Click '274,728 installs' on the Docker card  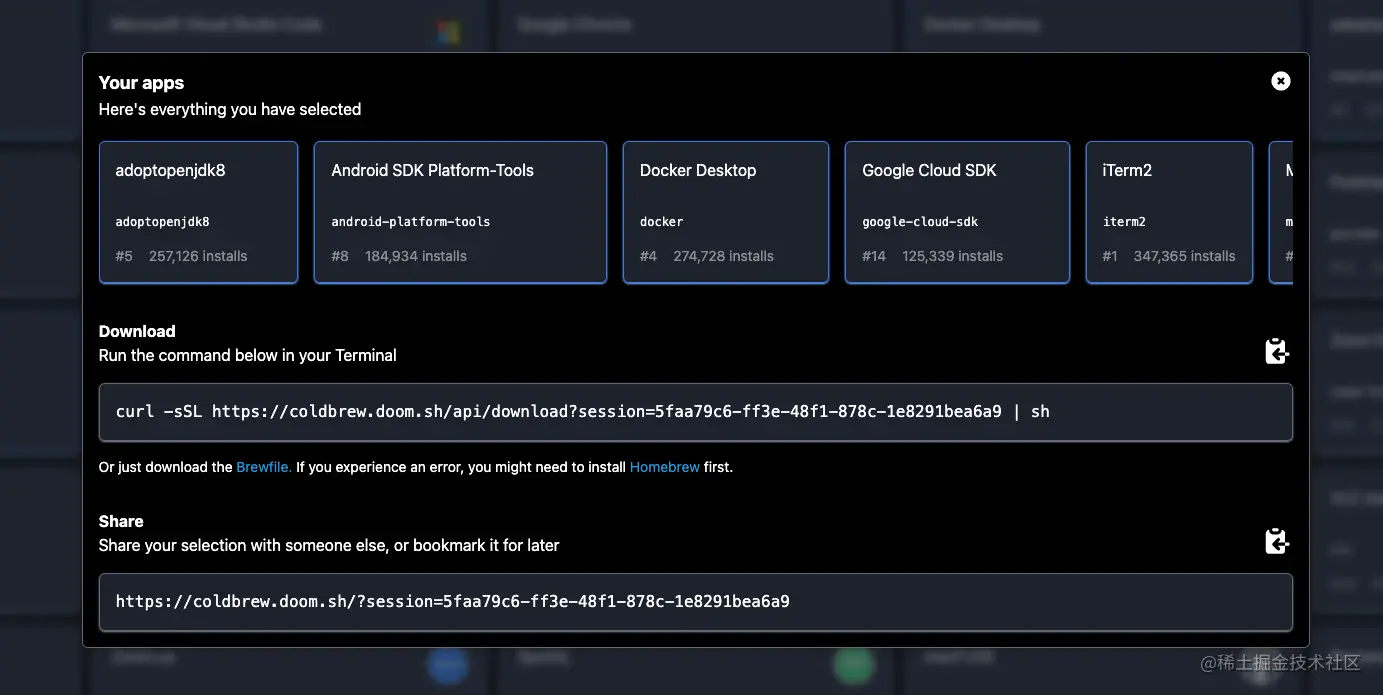[723, 256]
